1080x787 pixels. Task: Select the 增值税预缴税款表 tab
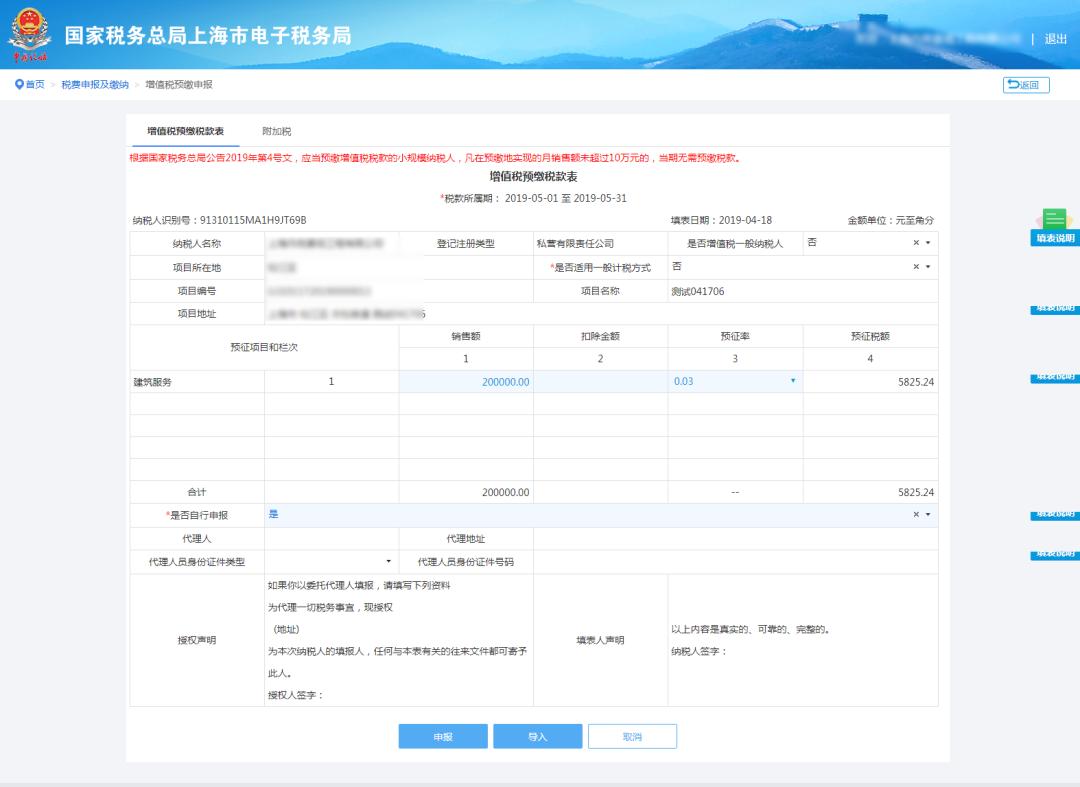(x=185, y=132)
